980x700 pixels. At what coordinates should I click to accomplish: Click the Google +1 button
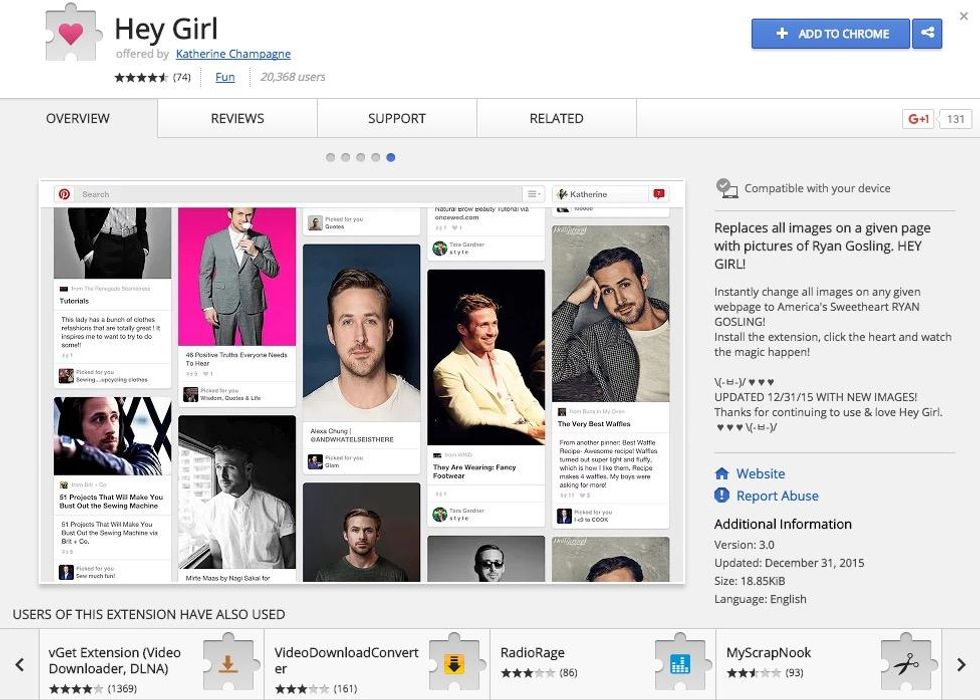click(918, 119)
